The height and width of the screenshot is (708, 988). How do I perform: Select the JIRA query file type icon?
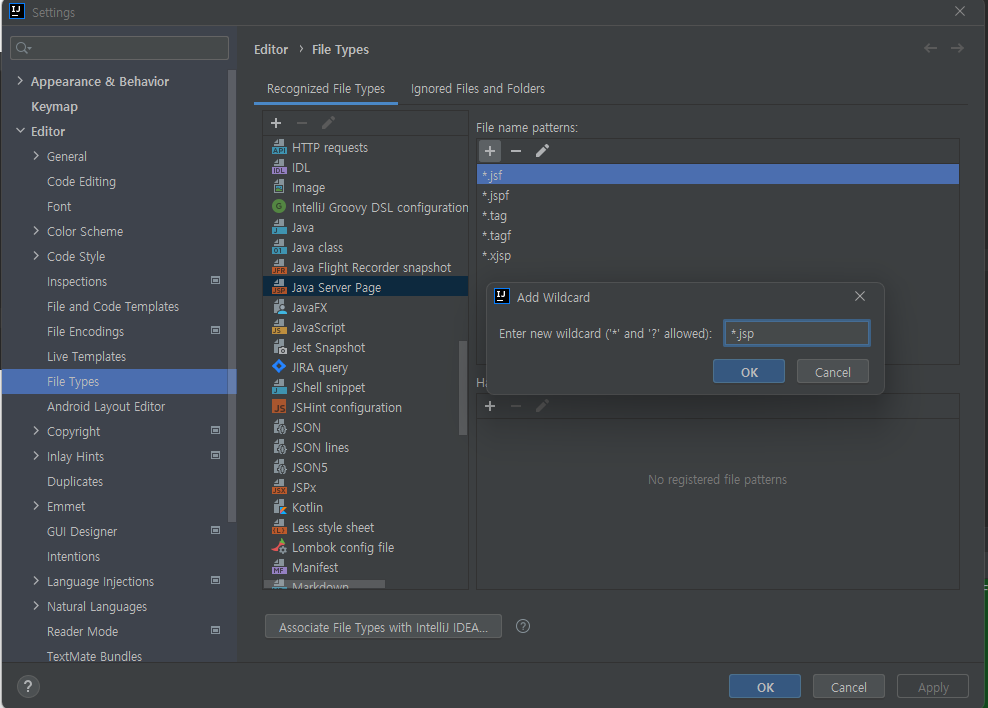279,367
